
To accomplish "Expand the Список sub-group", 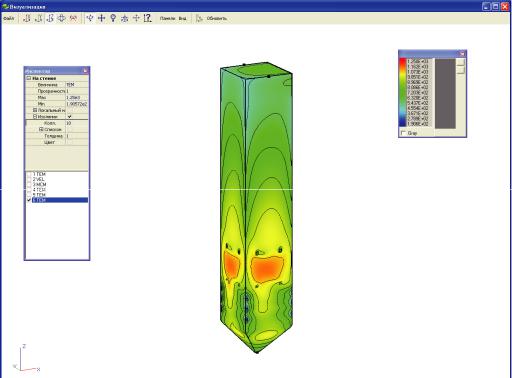I will coord(41,129).
